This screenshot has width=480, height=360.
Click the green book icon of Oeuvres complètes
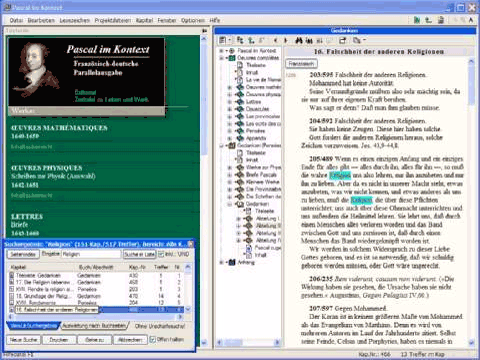tap(232, 58)
